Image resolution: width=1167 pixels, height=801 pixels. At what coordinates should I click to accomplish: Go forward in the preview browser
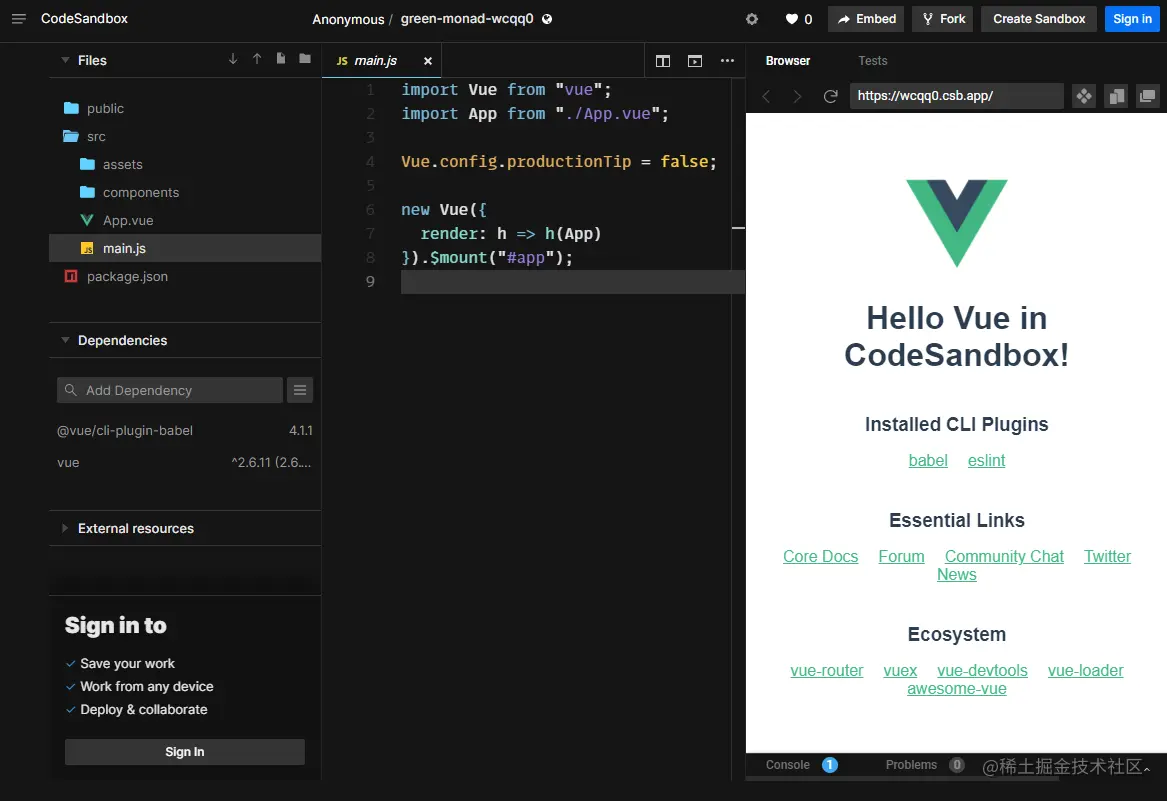[x=797, y=96]
